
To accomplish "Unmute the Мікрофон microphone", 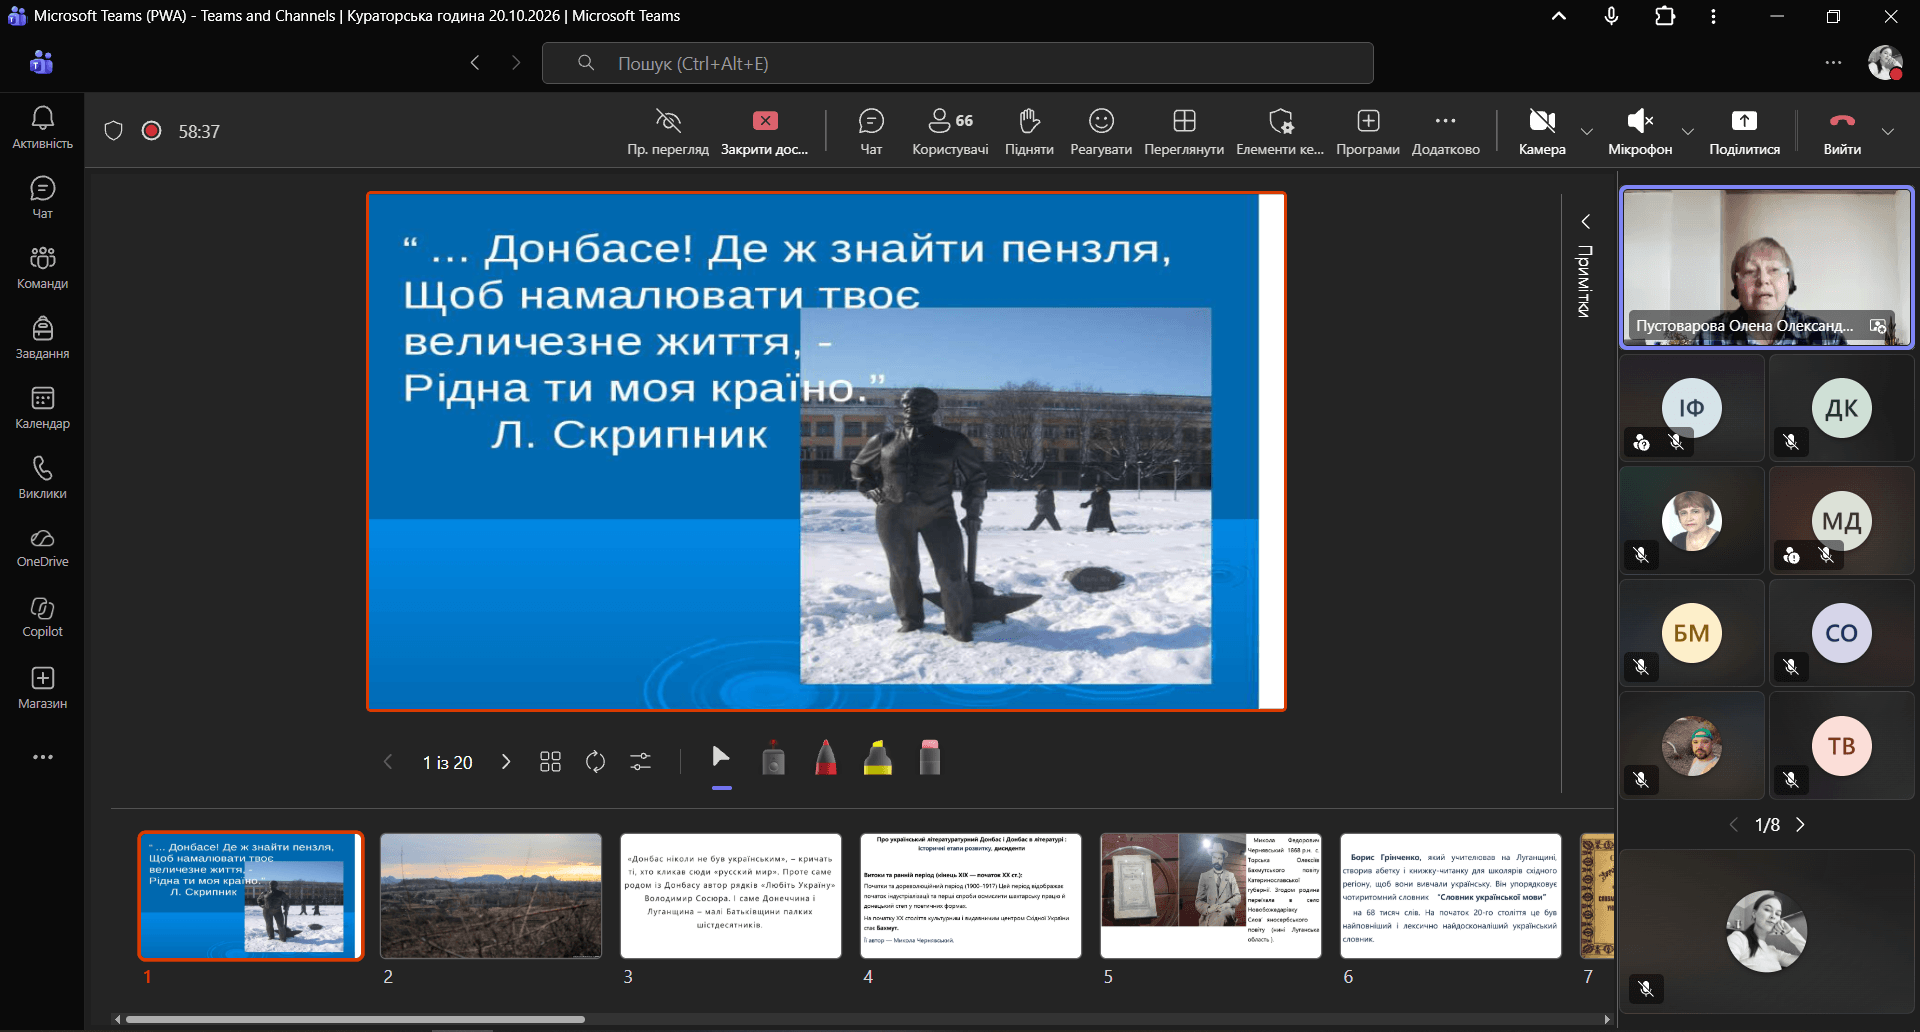I will pyautogui.click(x=1640, y=132).
